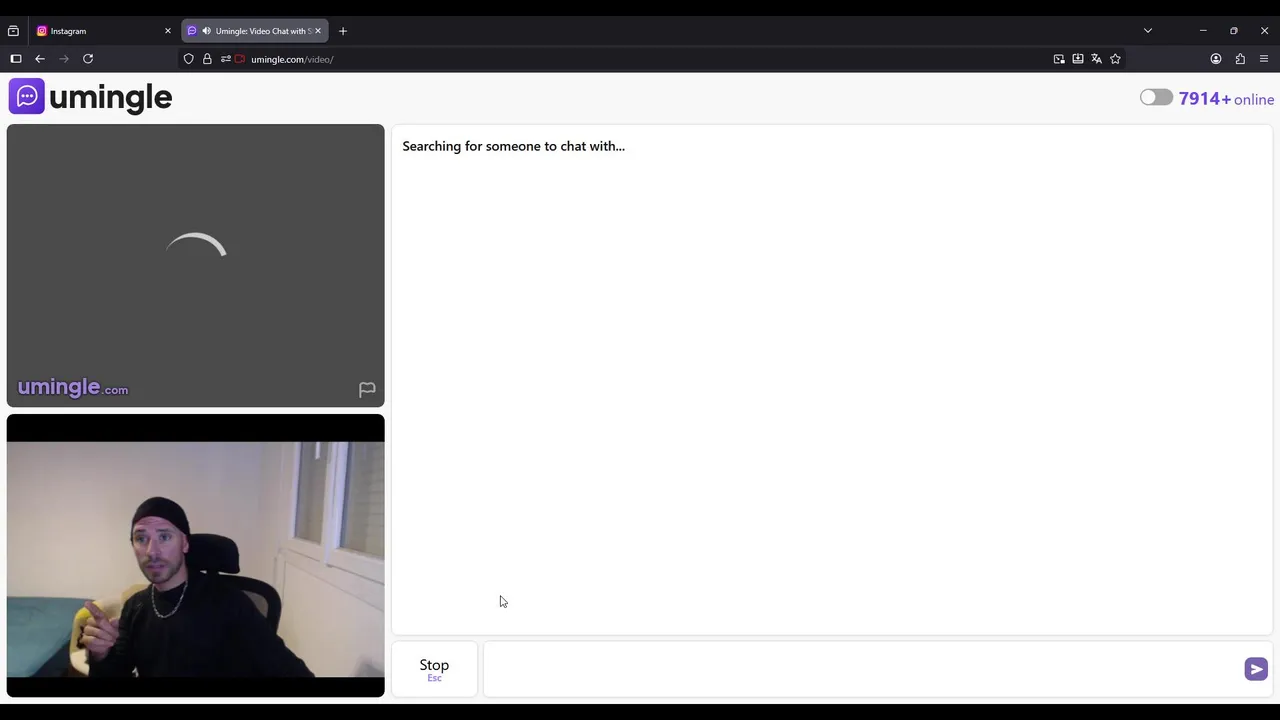Mute the Umingle tab audio icon

[x=206, y=31]
